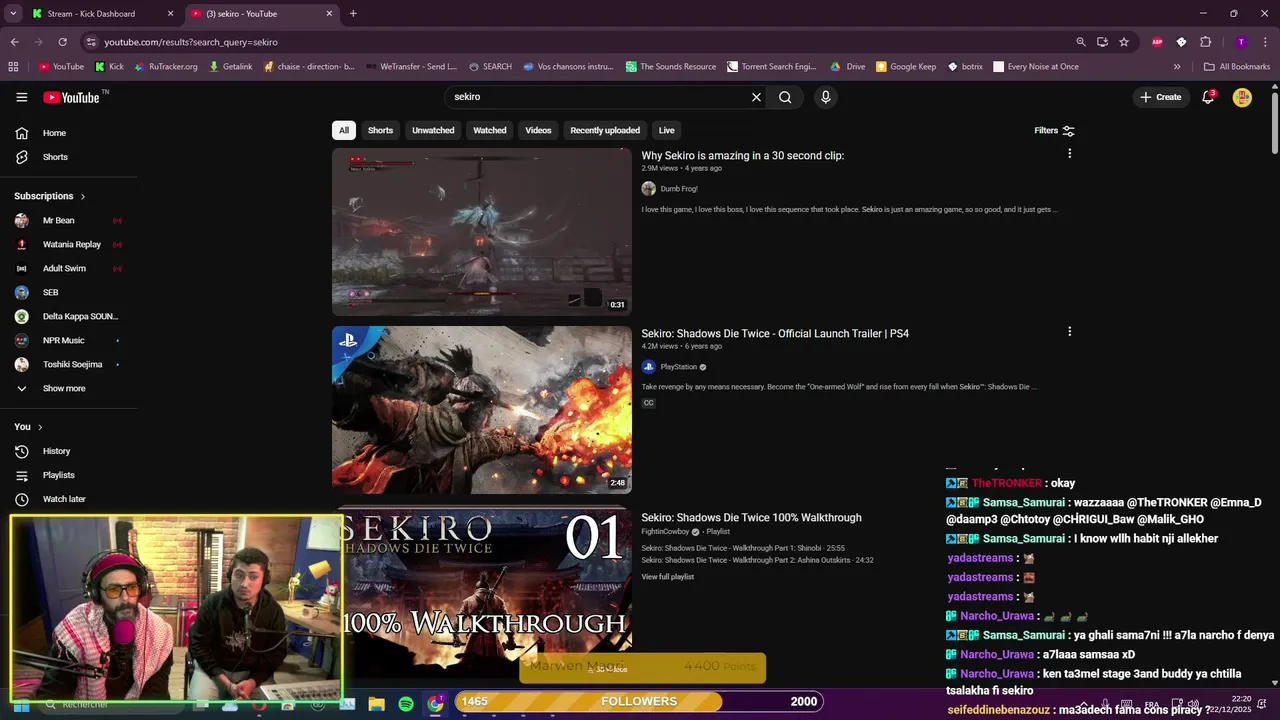Open the YouTube guide hamburger menu

pyautogui.click(x=21, y=97)
